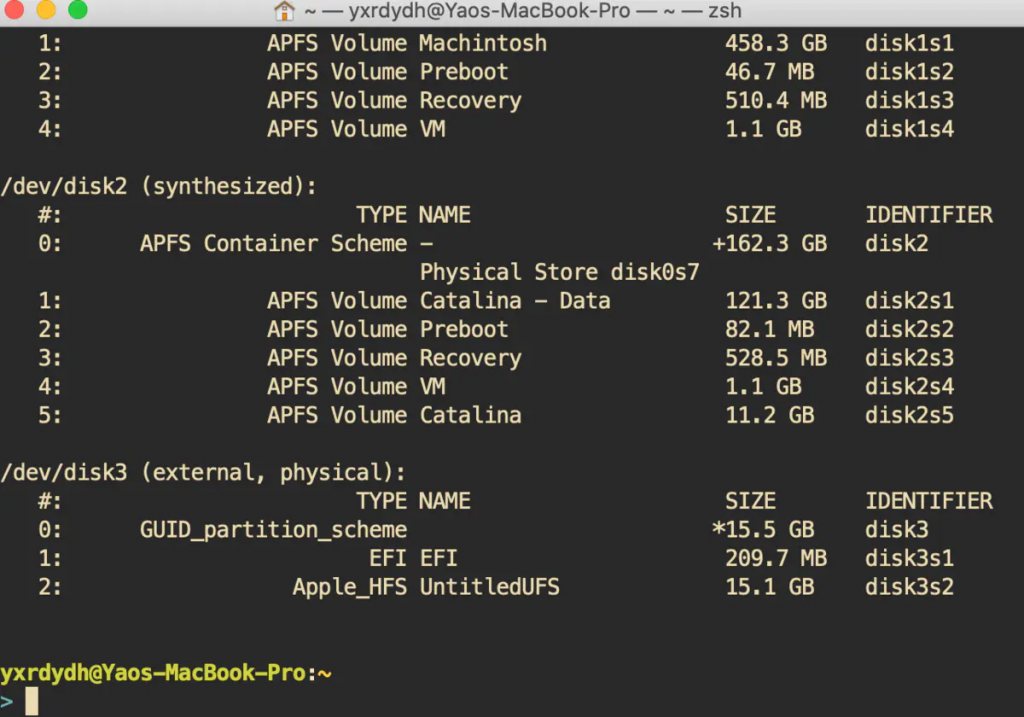The width and height of the screenshot is (1024, 717).
Task: Click '121.3 GB' size value
Action: point(776,301)
